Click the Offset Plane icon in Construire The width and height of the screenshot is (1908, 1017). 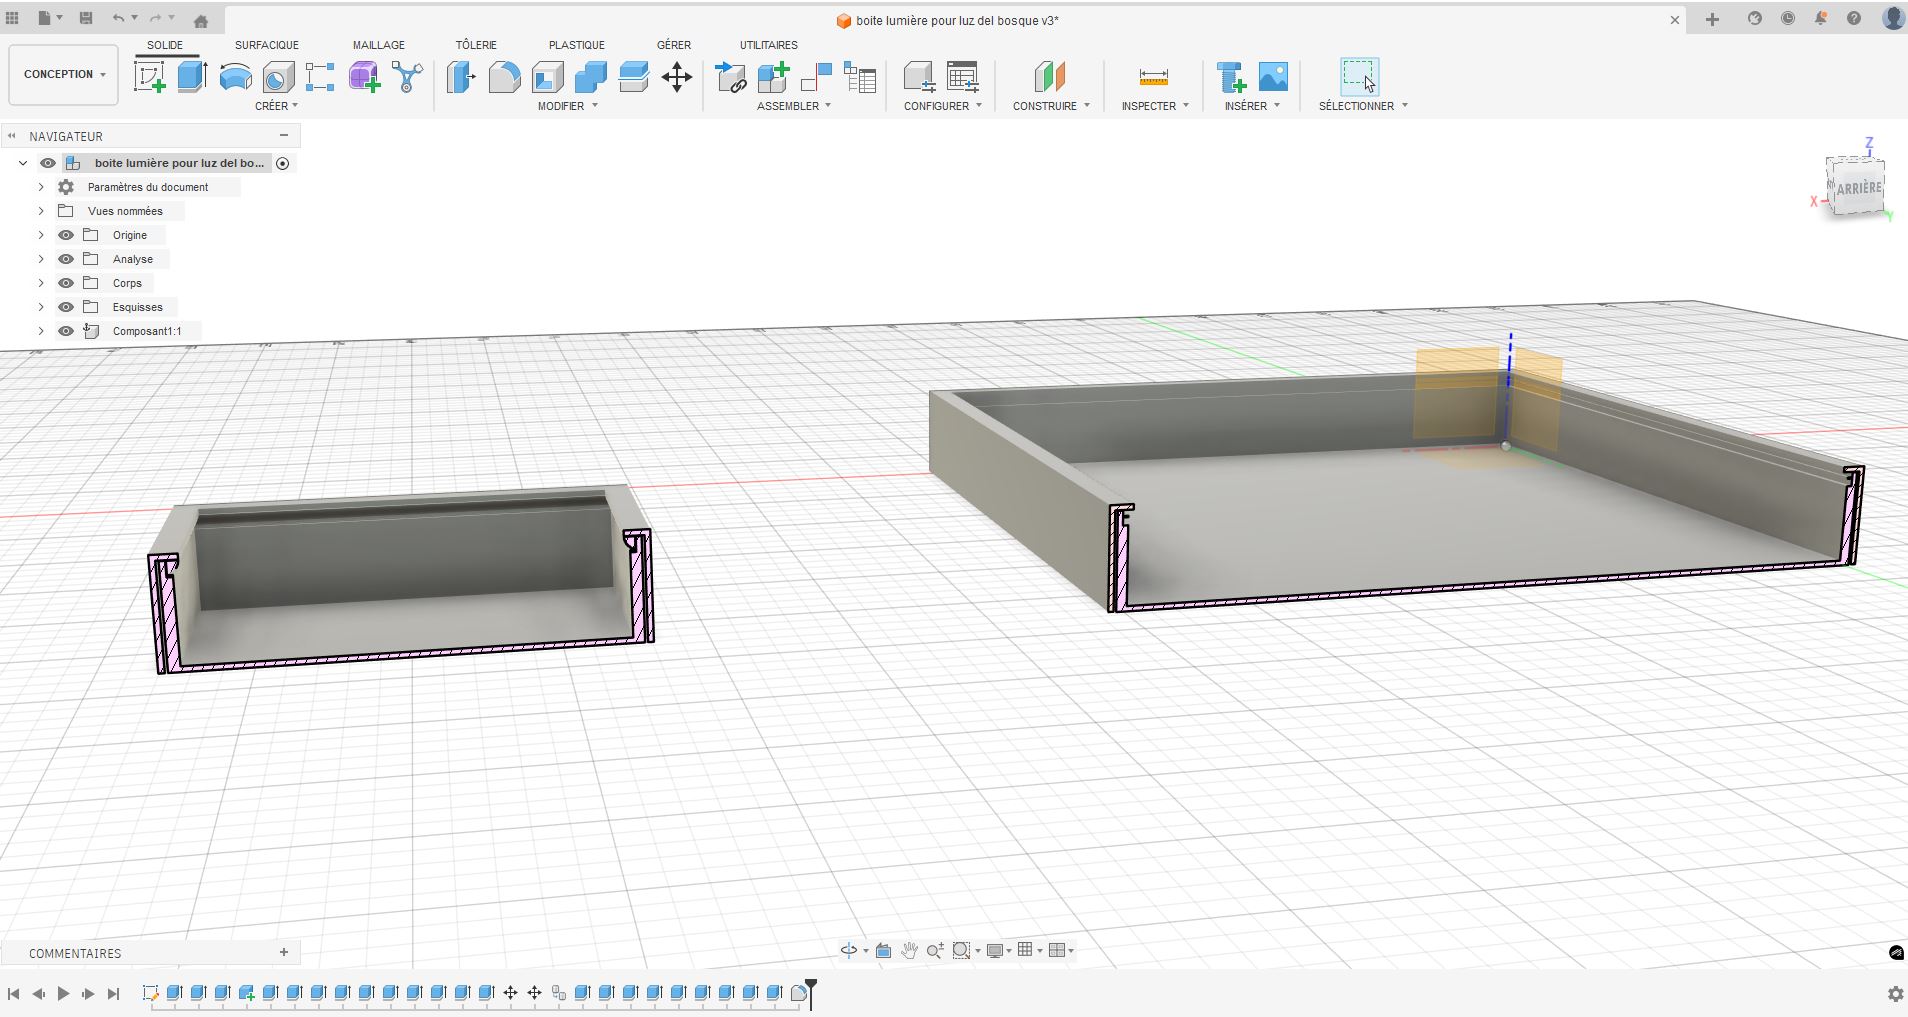1049,77
